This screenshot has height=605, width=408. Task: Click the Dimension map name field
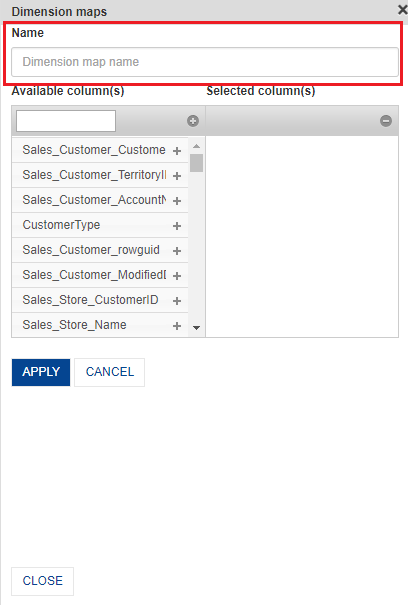(205, 62)
